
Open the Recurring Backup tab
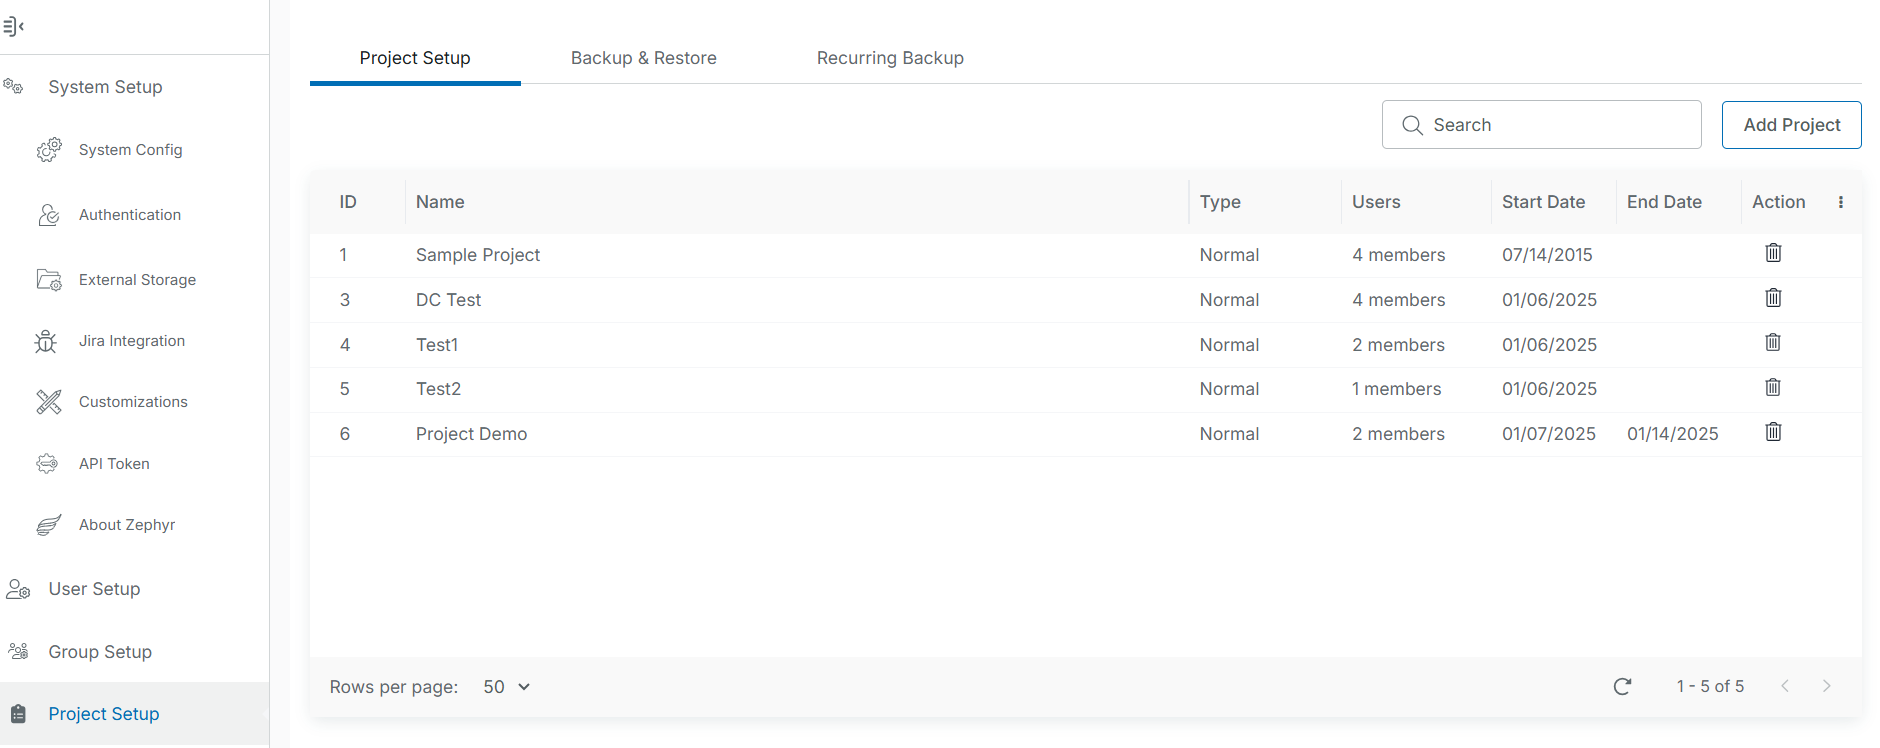[x=890, y=58]
